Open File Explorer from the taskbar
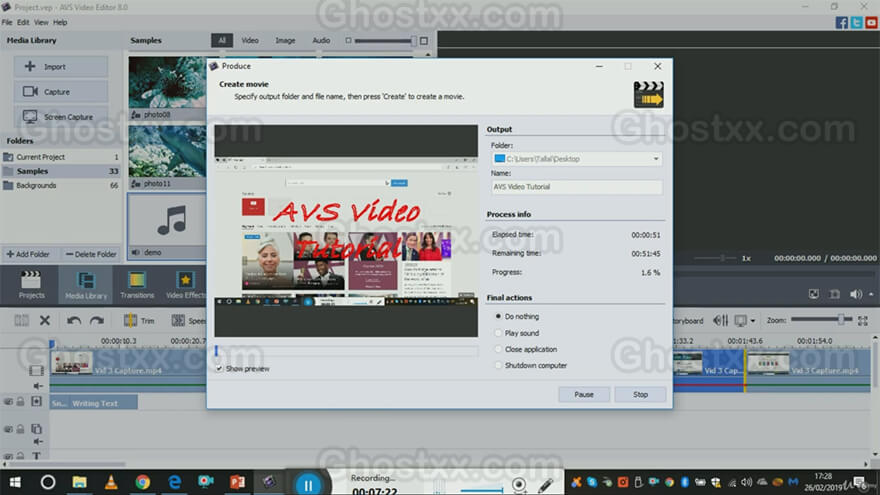Viewport: 880px width, 495px height. point(79,482)
